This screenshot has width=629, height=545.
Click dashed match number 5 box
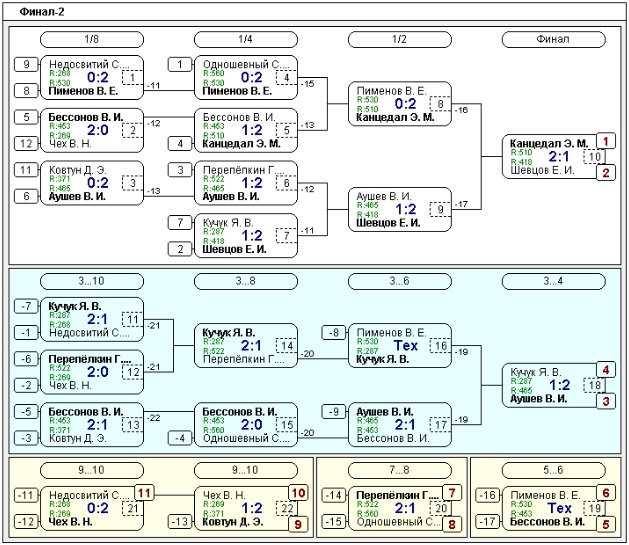coord(286,130)
